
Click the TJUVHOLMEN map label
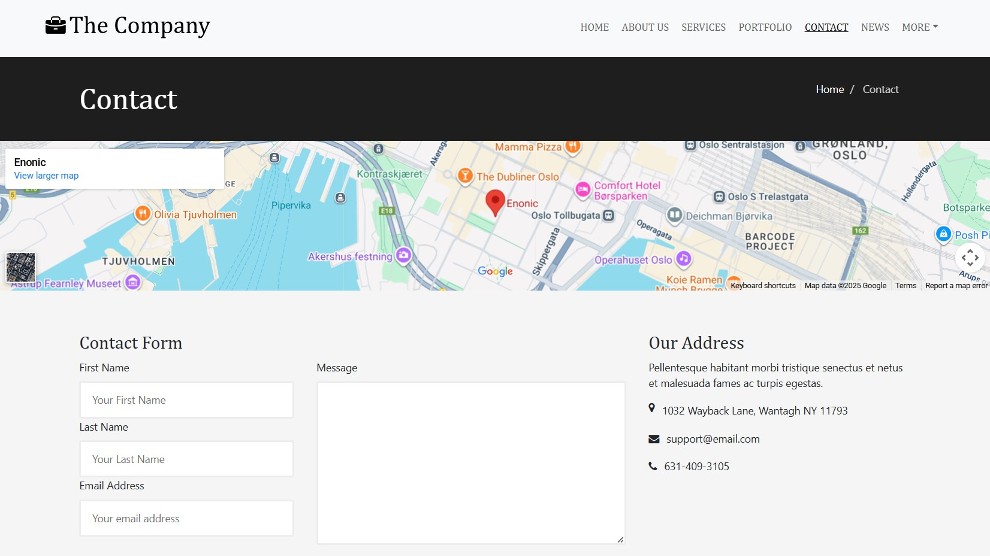(138, 261)
